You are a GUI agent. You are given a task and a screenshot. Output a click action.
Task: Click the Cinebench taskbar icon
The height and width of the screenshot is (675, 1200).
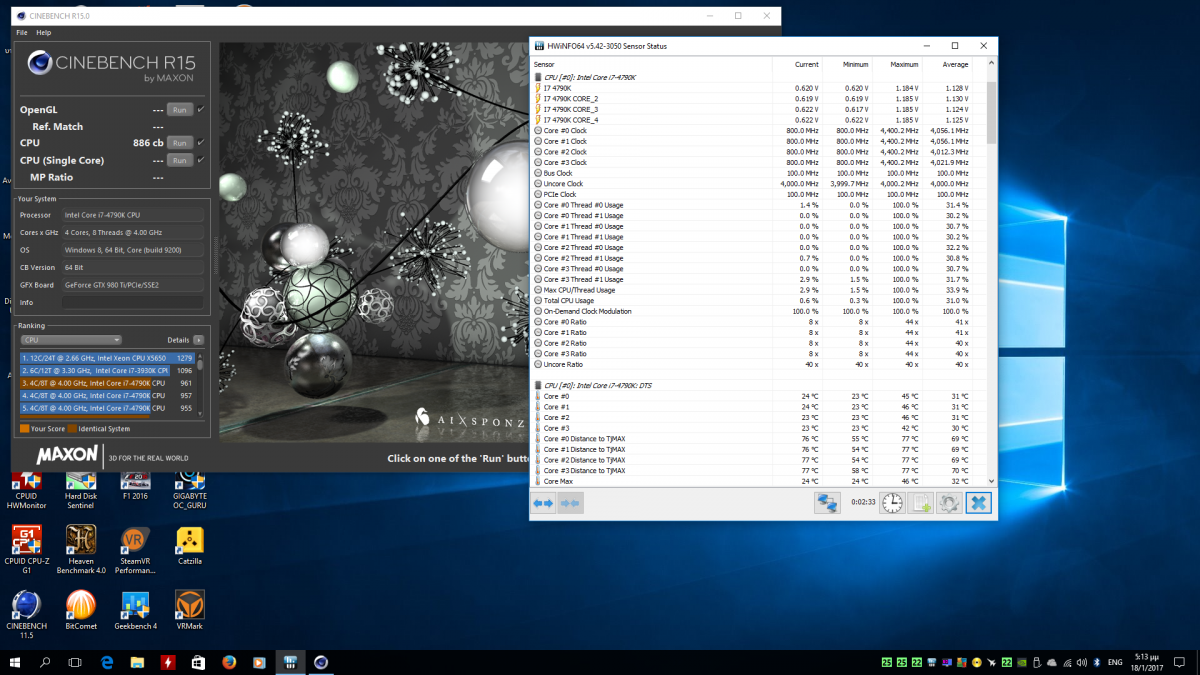[320, 662]
